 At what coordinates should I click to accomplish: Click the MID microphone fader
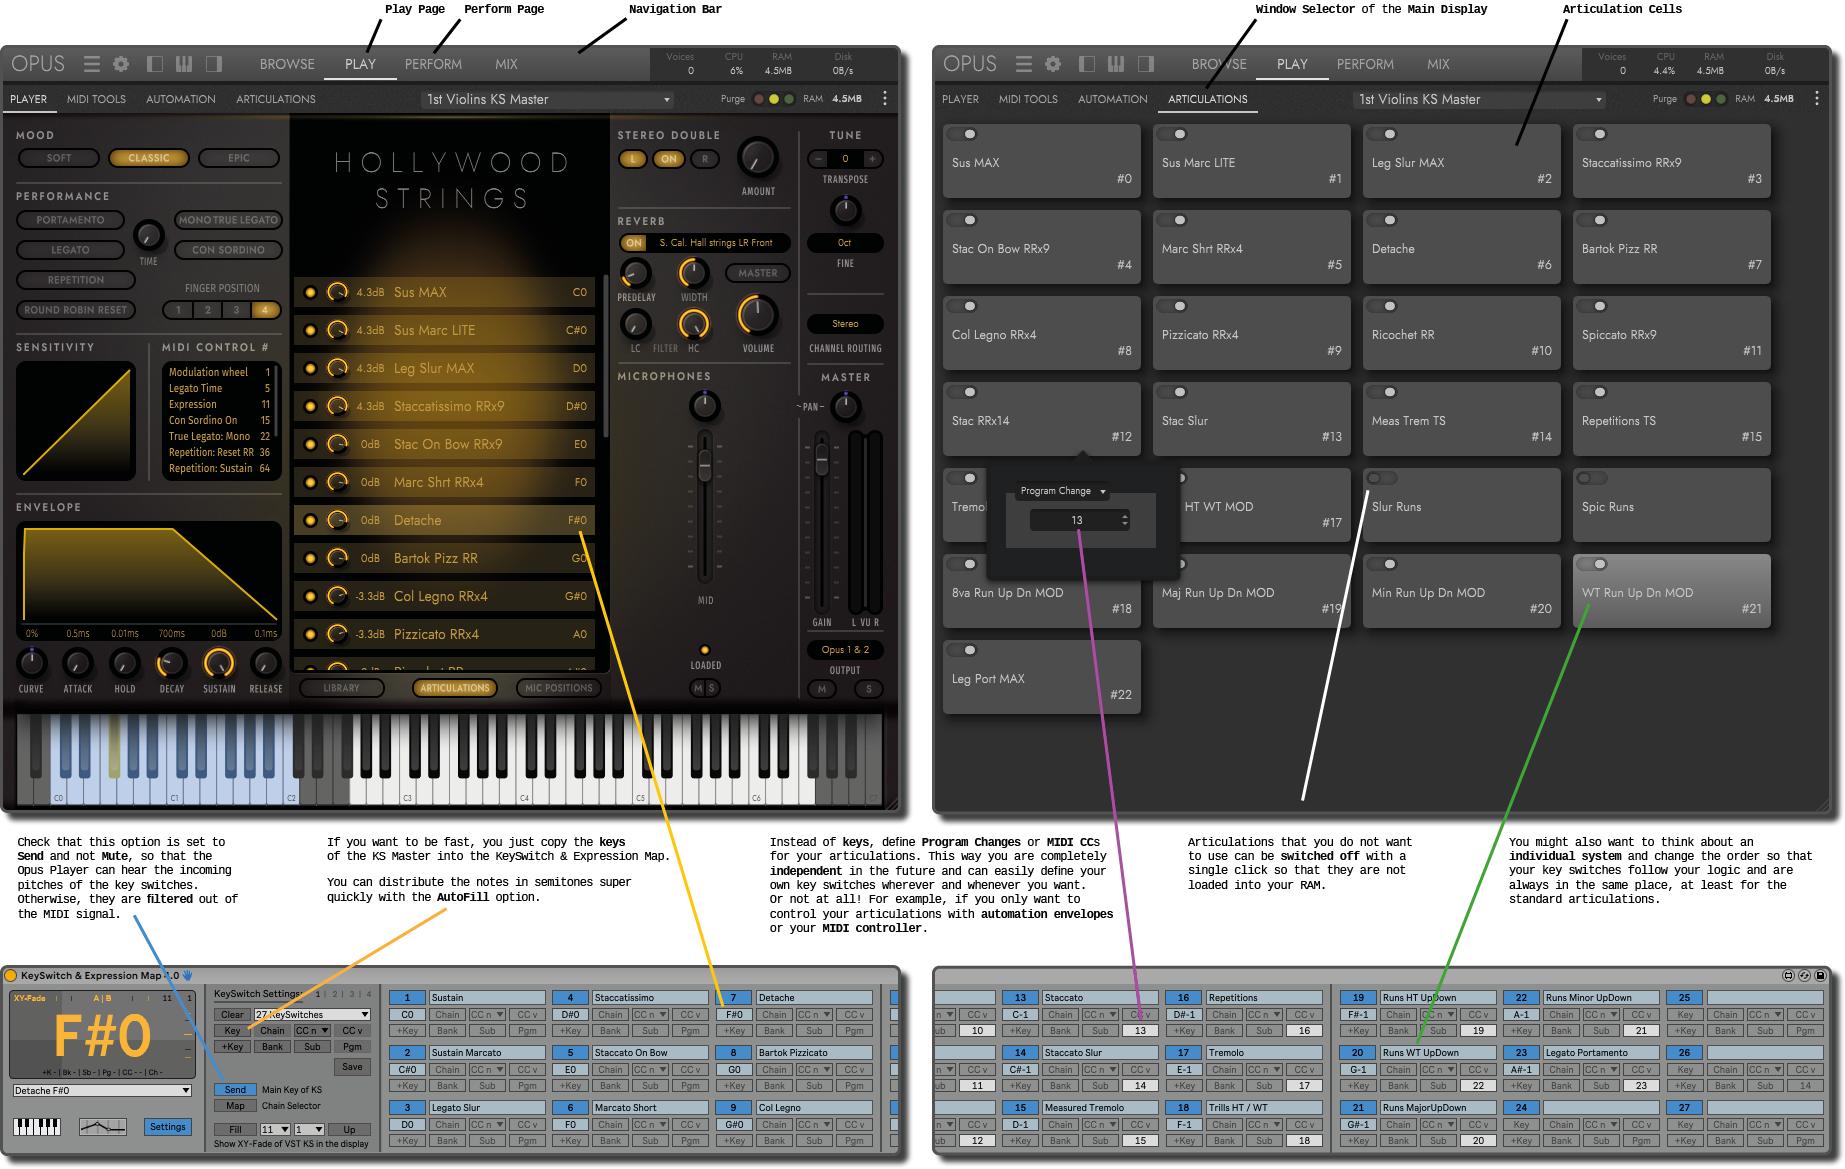[x=705, y=465]
